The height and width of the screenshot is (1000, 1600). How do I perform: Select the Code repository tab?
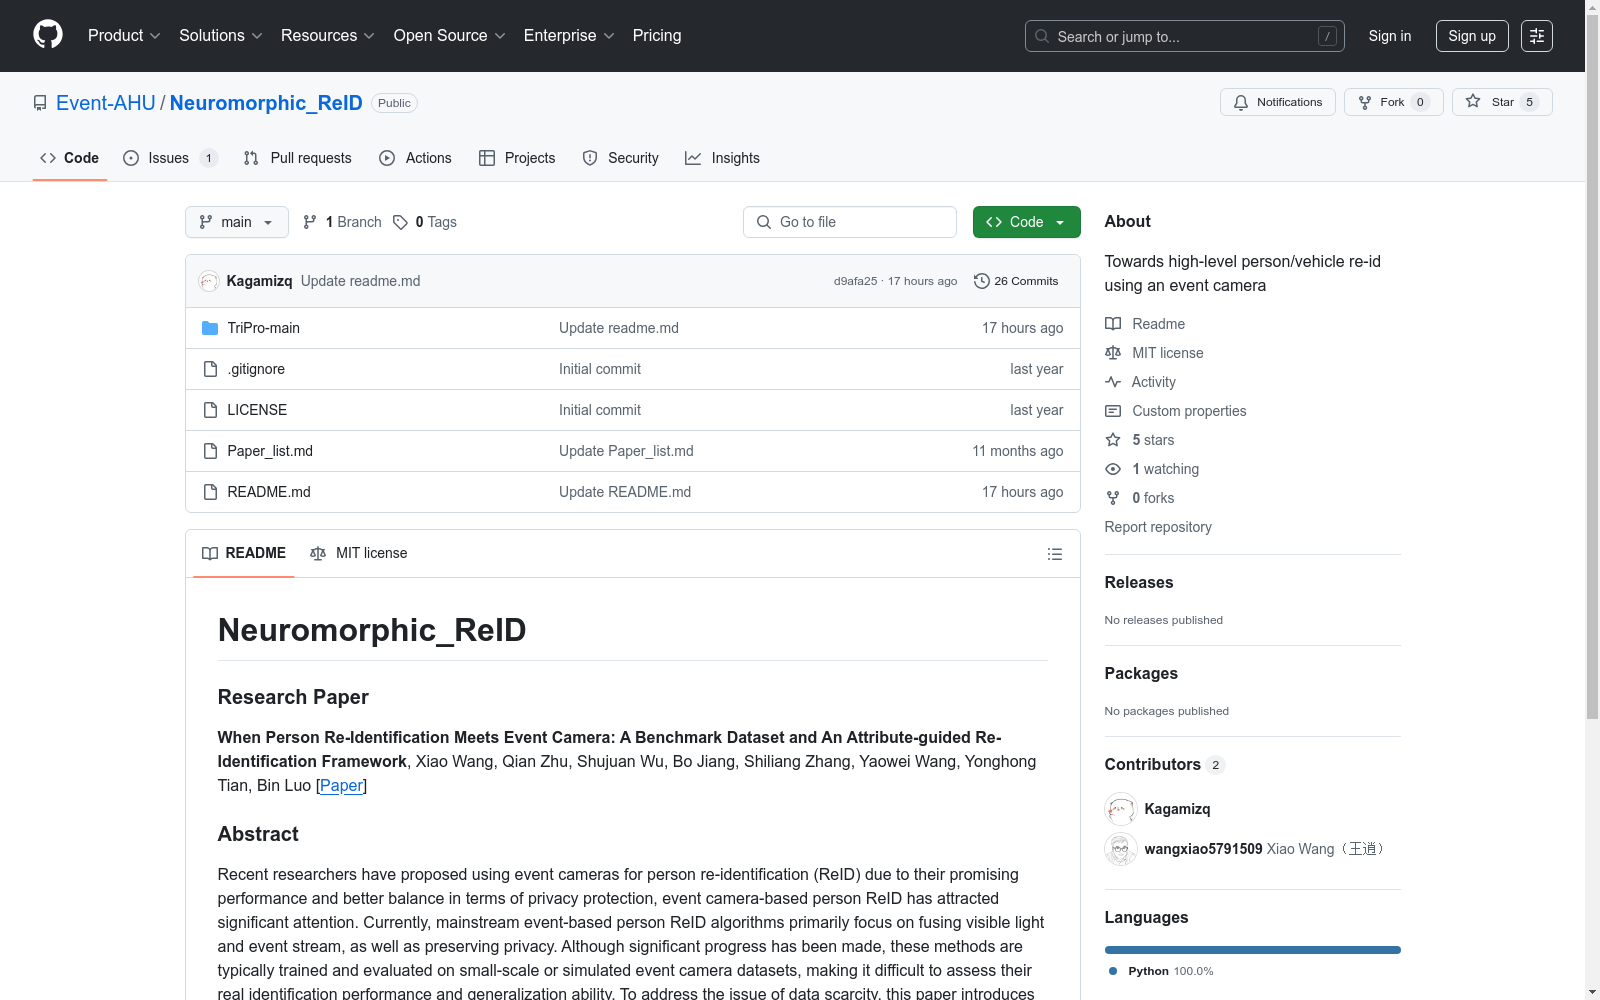point(69,158)
